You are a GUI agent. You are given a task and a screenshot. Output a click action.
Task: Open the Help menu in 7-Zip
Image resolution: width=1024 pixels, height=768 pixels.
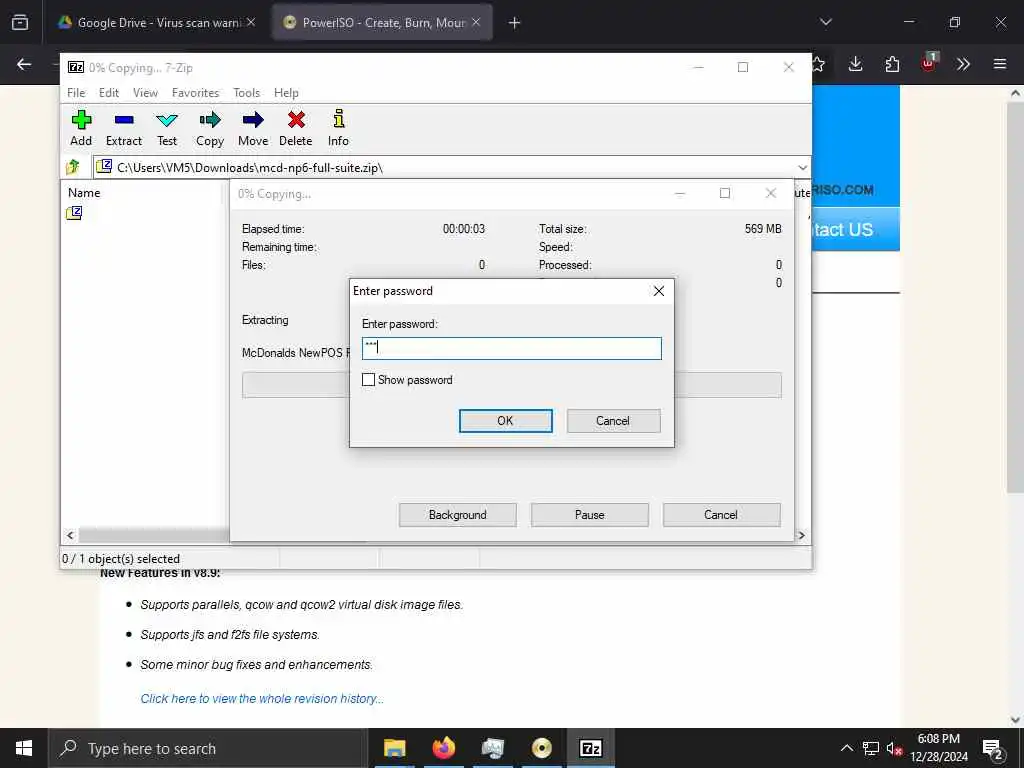(x=286, y=93)
